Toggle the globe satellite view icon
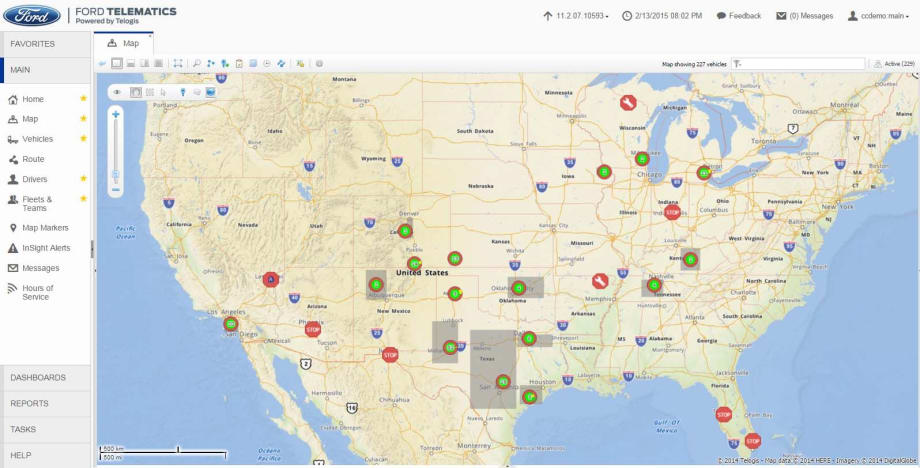The image size is (920, 468). [x=211, y=92]
